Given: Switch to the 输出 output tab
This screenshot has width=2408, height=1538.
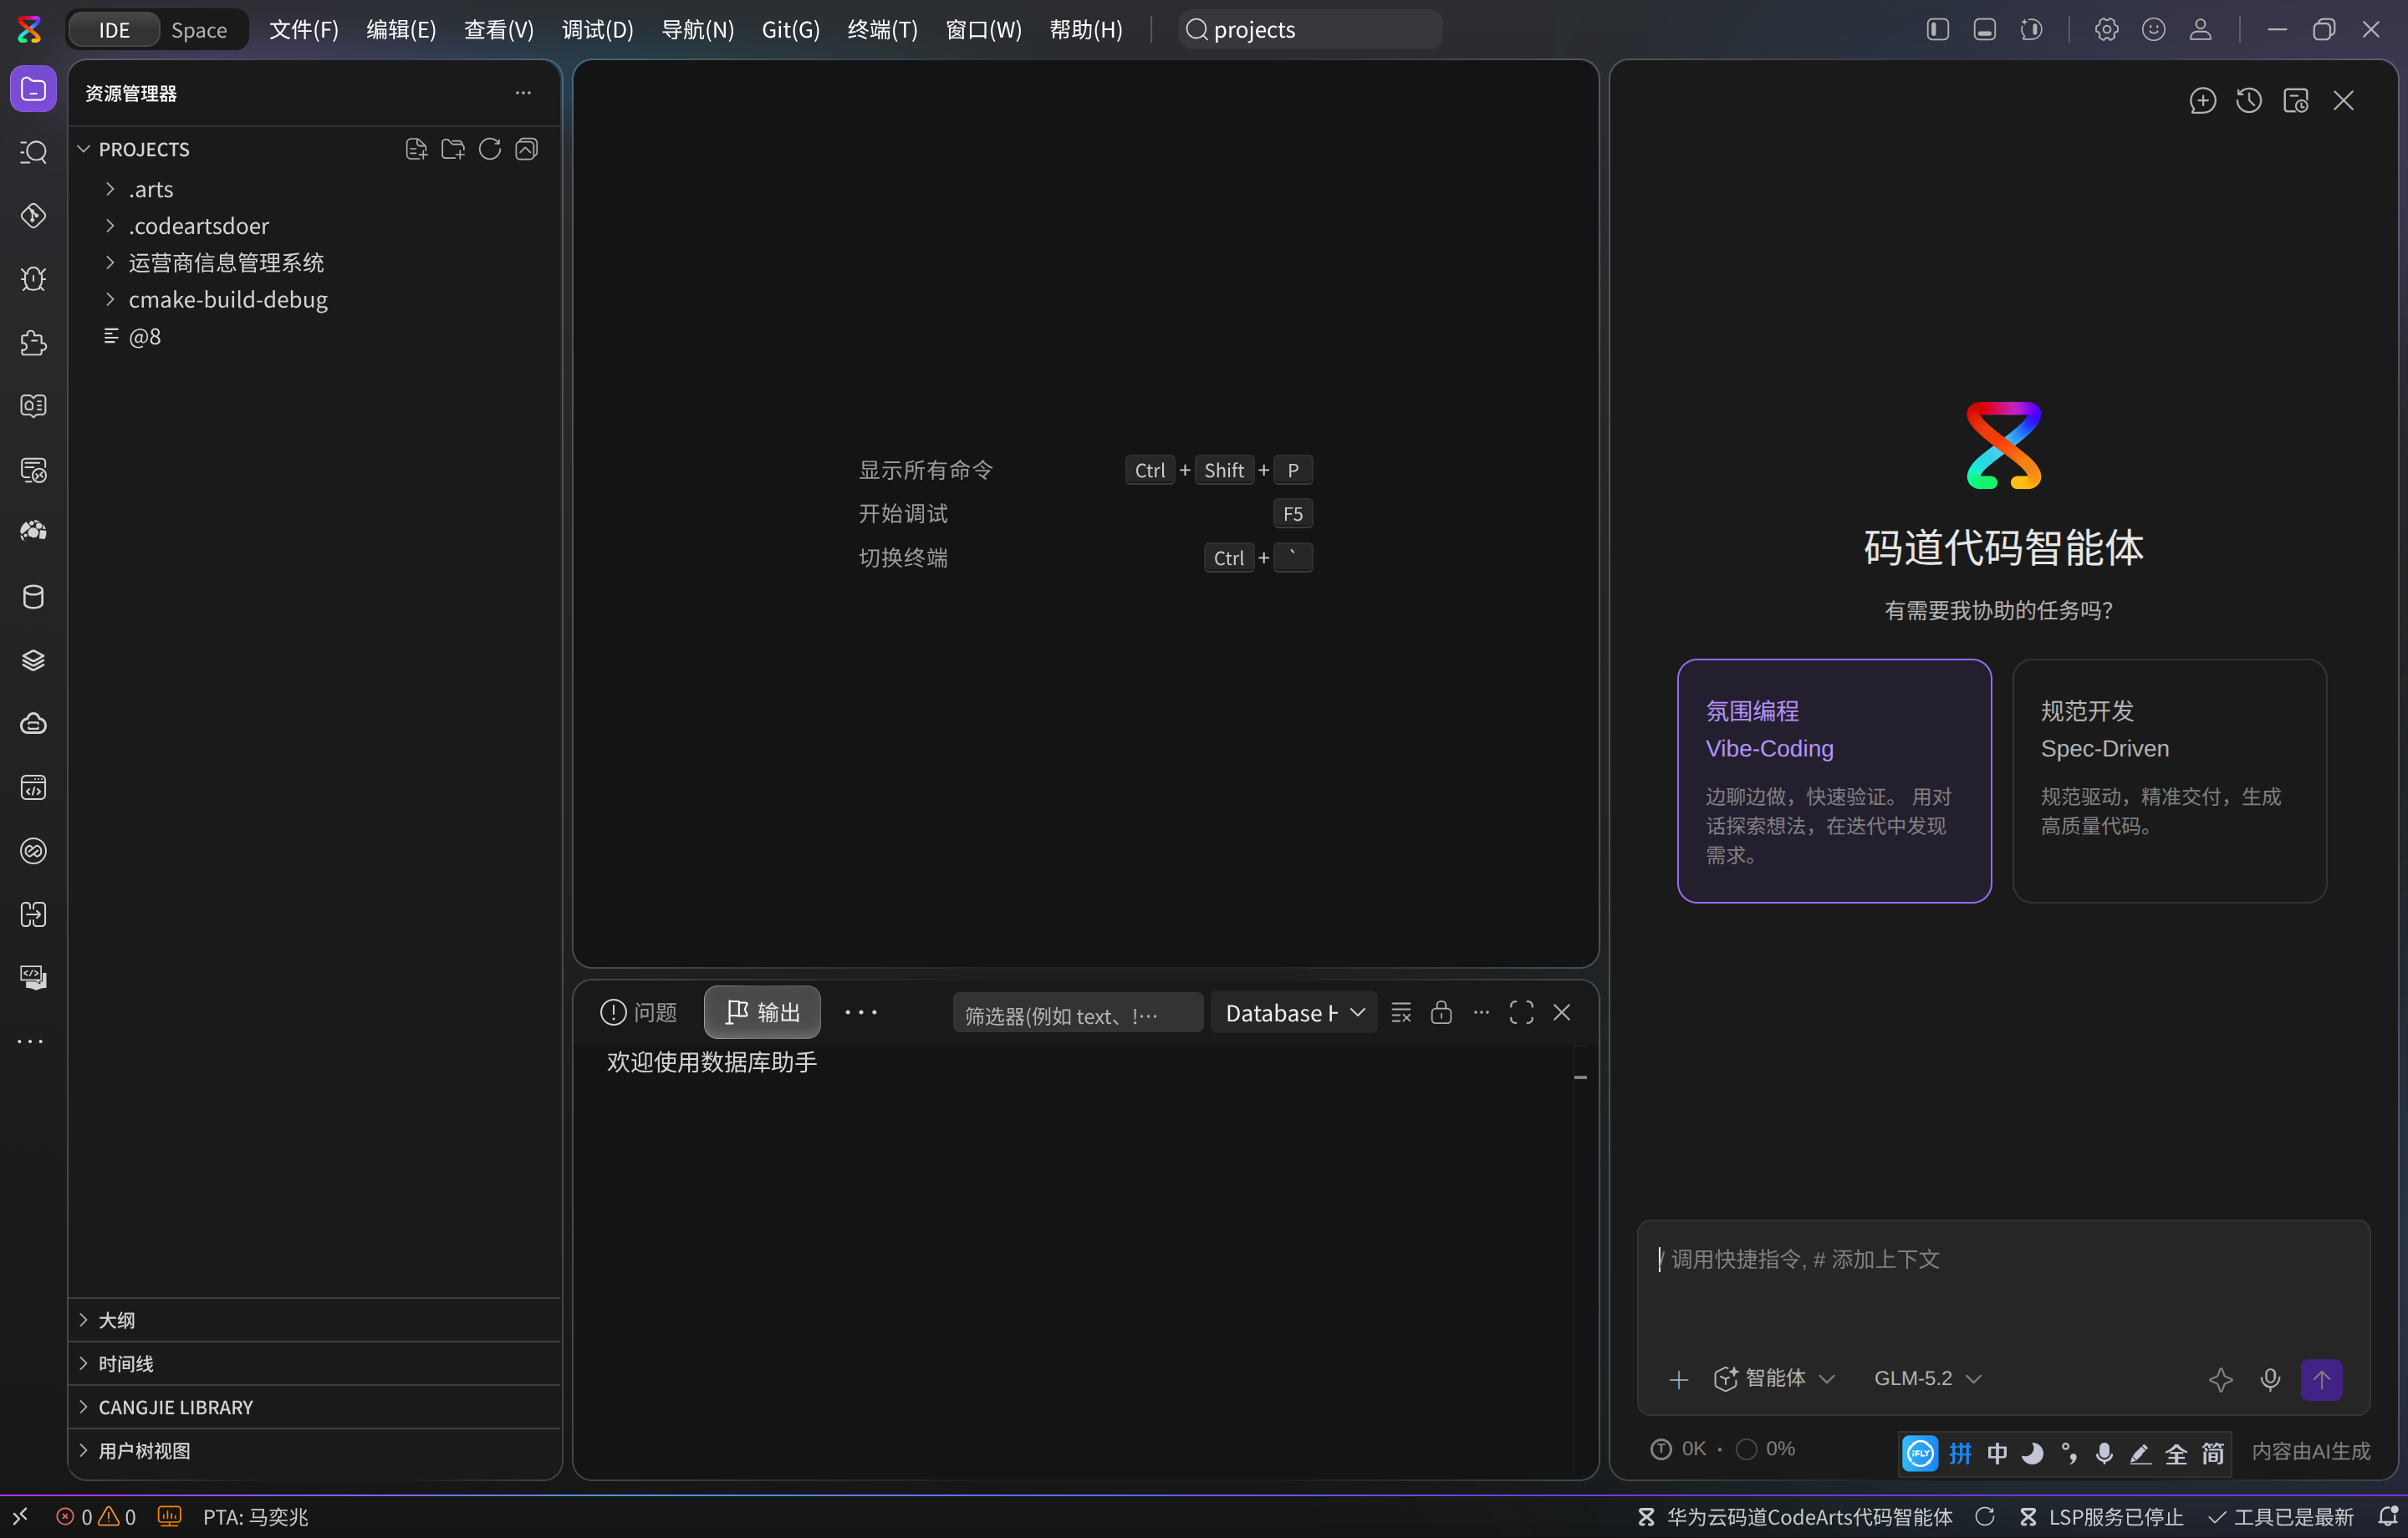Looking at the screenshot, I should [762, 1013].
